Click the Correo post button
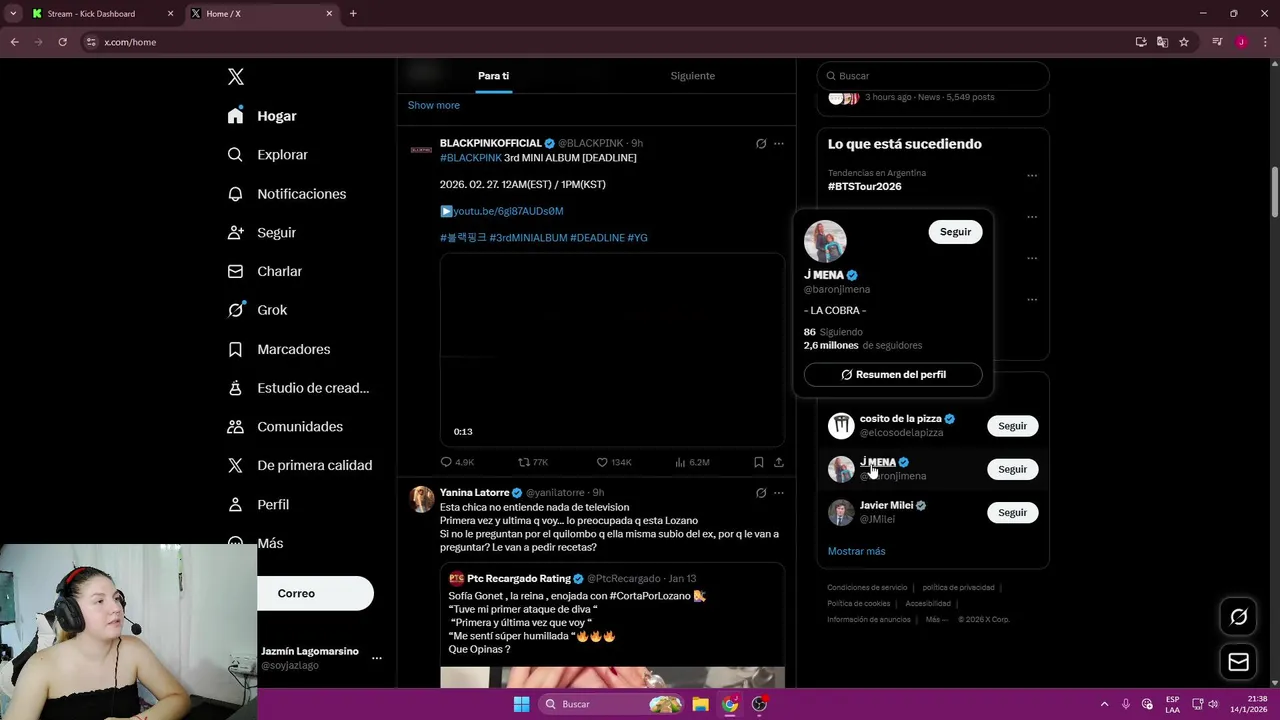This screenshot has width=1280, height=720. coord(315,594)
